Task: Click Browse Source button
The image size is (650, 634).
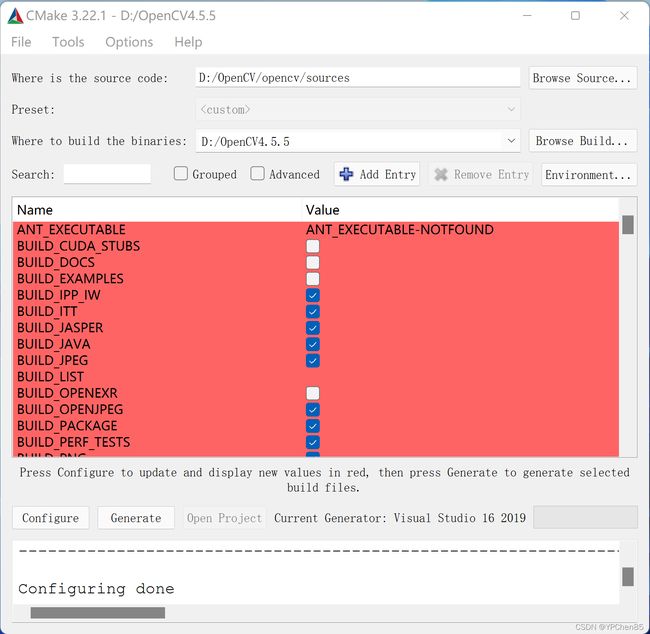Action: click(x=582, y=78)
